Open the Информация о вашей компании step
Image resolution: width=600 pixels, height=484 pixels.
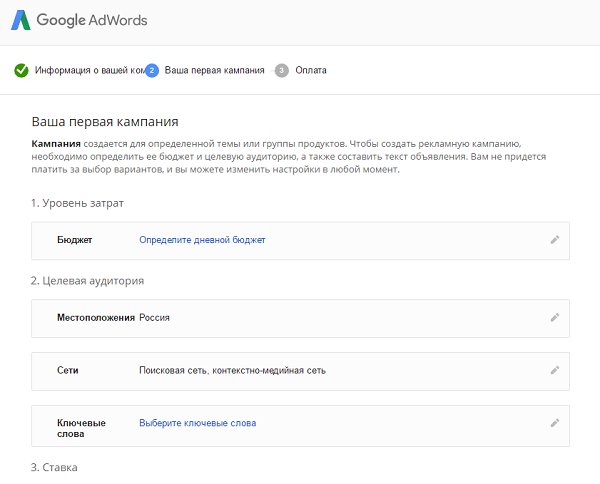point(90,70)
